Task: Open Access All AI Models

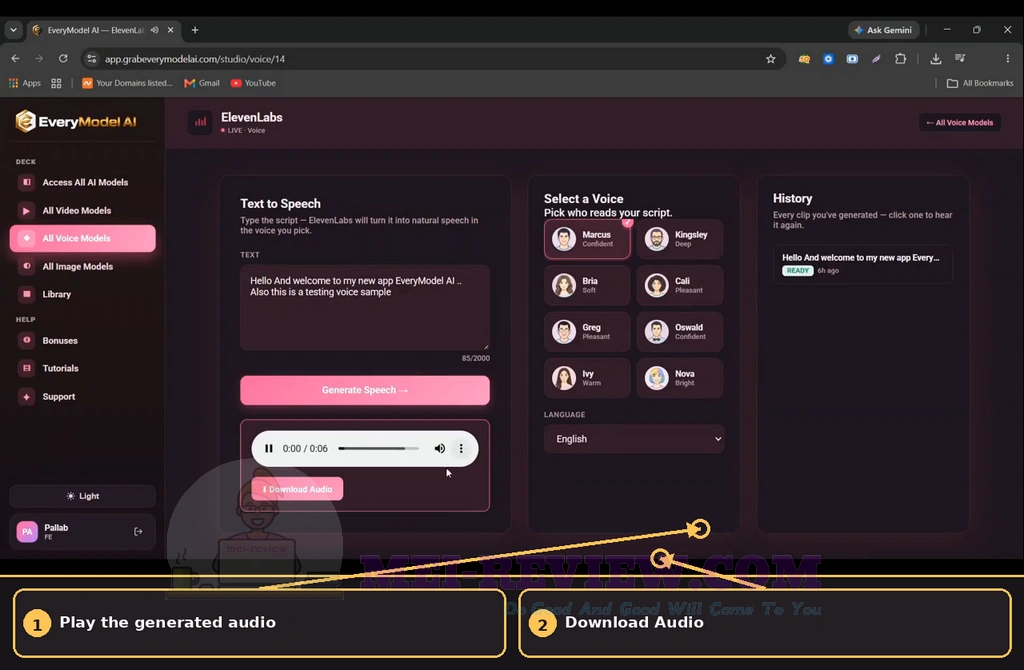Action: 83,182
